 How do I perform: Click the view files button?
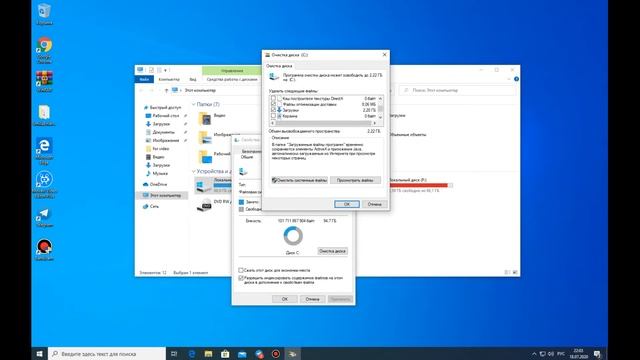click(355, 180)
